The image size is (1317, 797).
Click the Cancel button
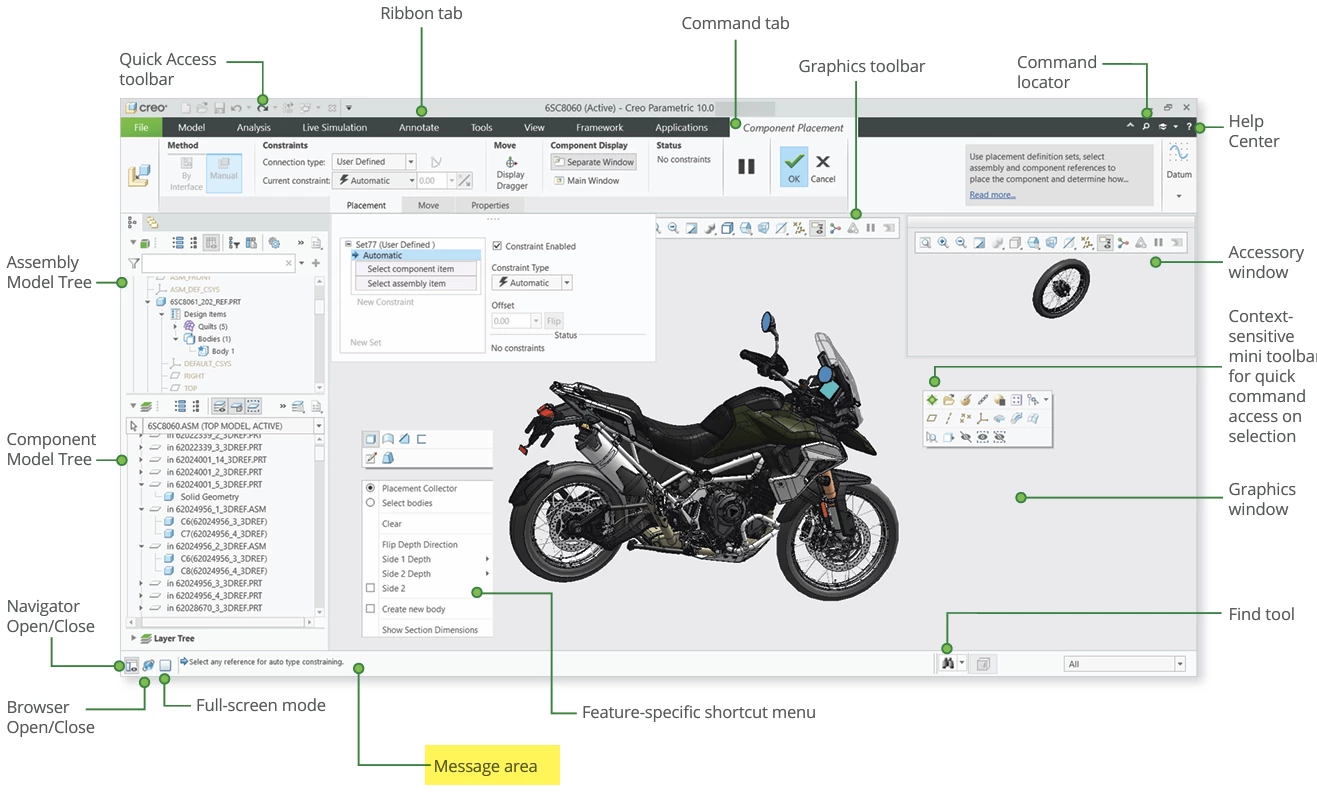pyautogui.click(x=823, y=167)
